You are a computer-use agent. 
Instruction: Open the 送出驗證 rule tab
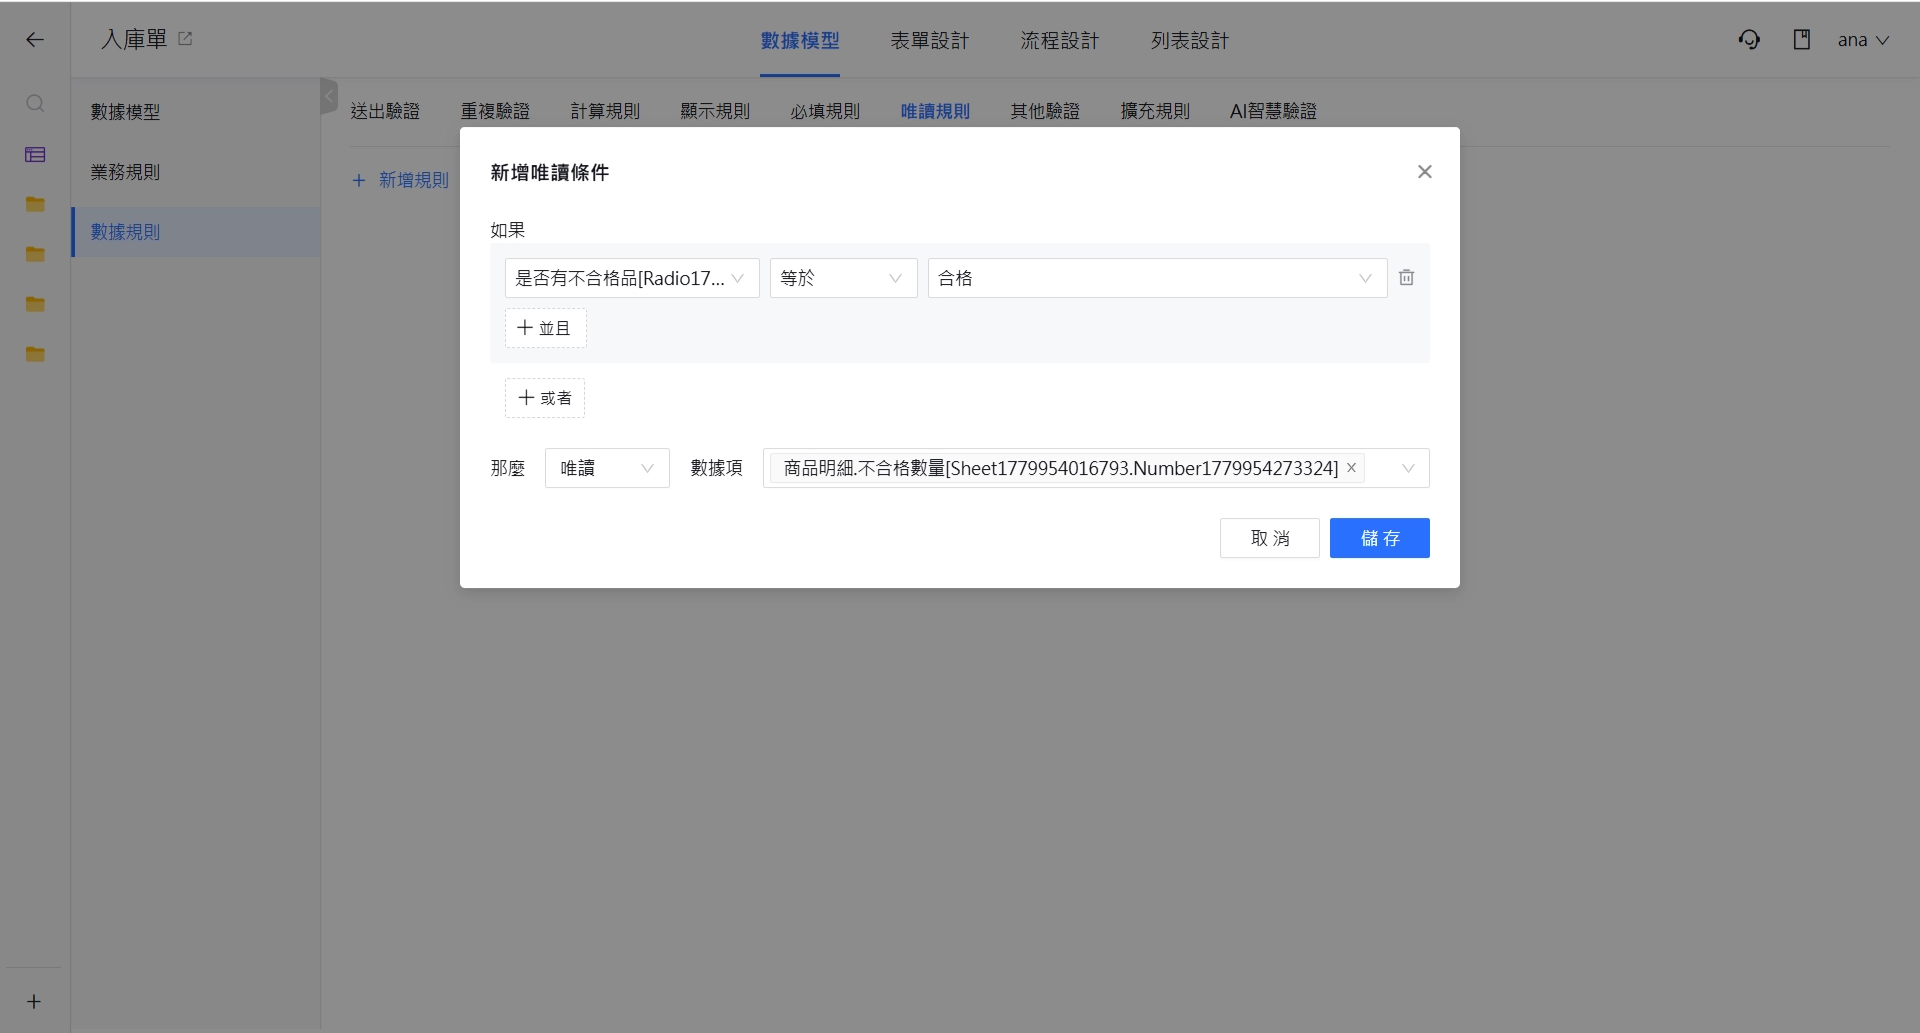(x=385, y=111)
